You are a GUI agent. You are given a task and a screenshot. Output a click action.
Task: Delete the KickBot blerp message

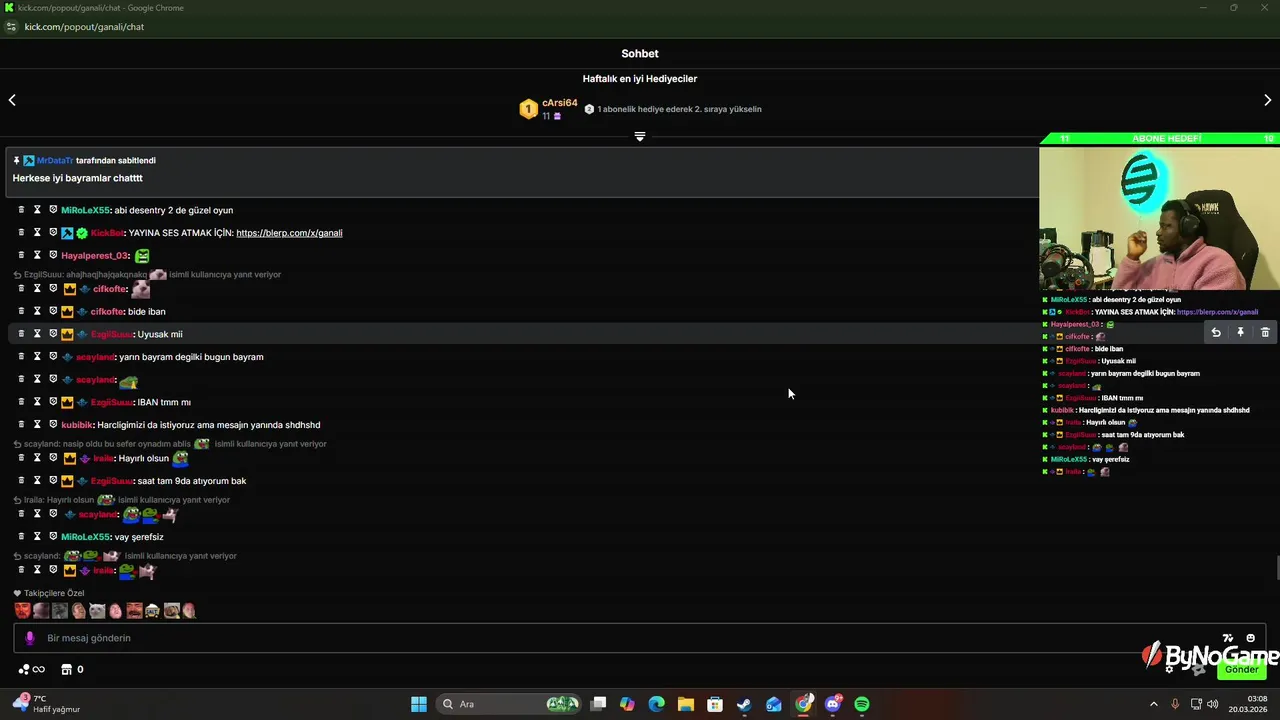click(x=21, y=233)
